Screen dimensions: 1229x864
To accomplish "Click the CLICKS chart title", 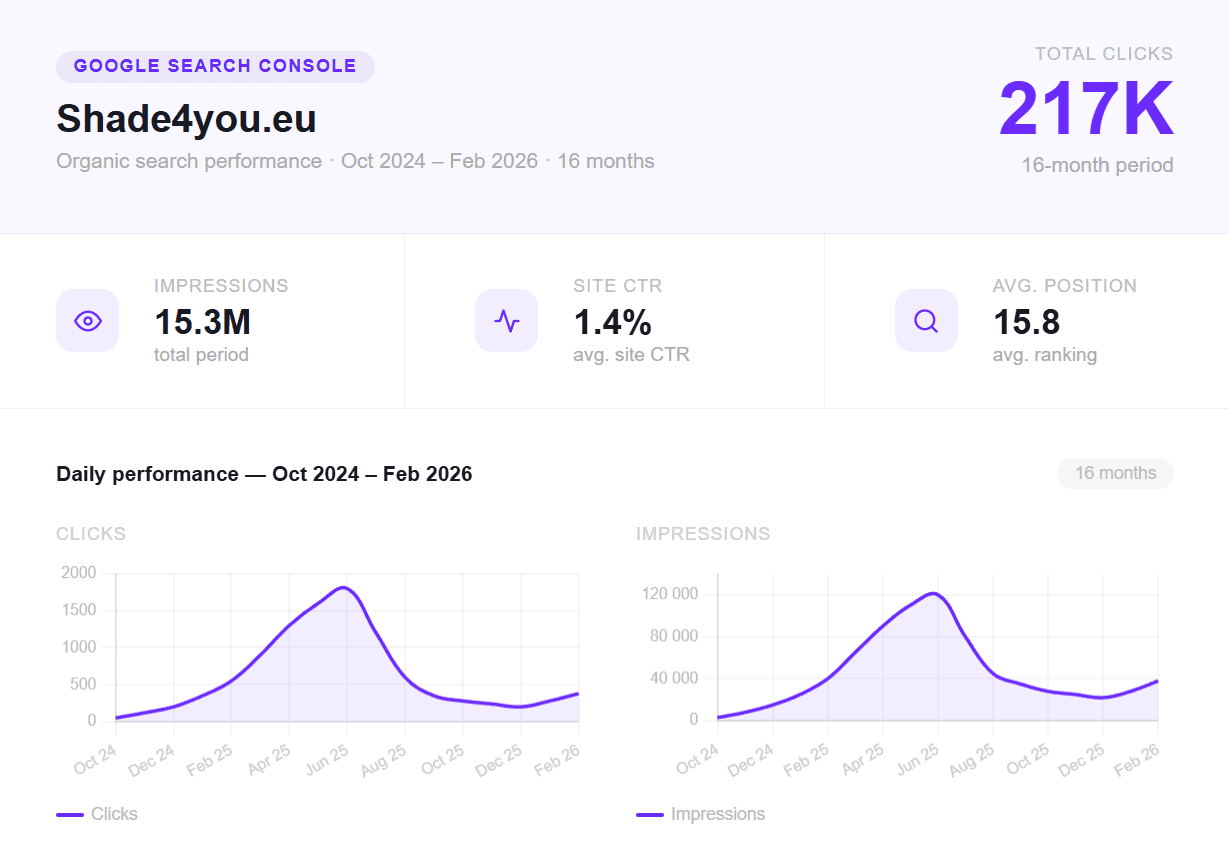I will coord(91,534).
